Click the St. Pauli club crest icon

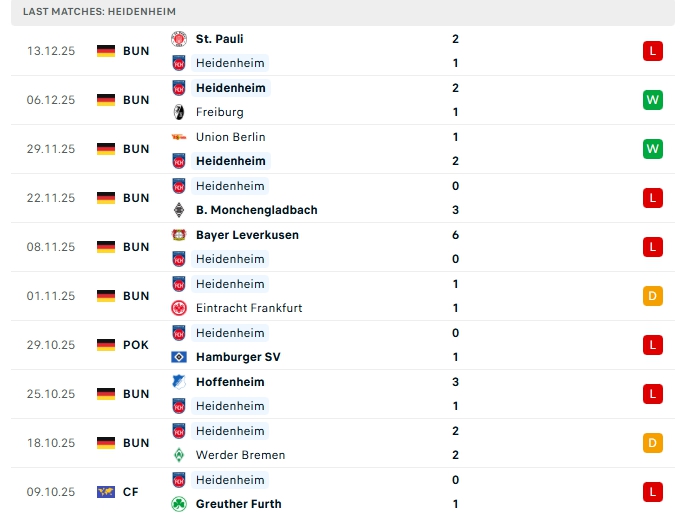point(179,39)
